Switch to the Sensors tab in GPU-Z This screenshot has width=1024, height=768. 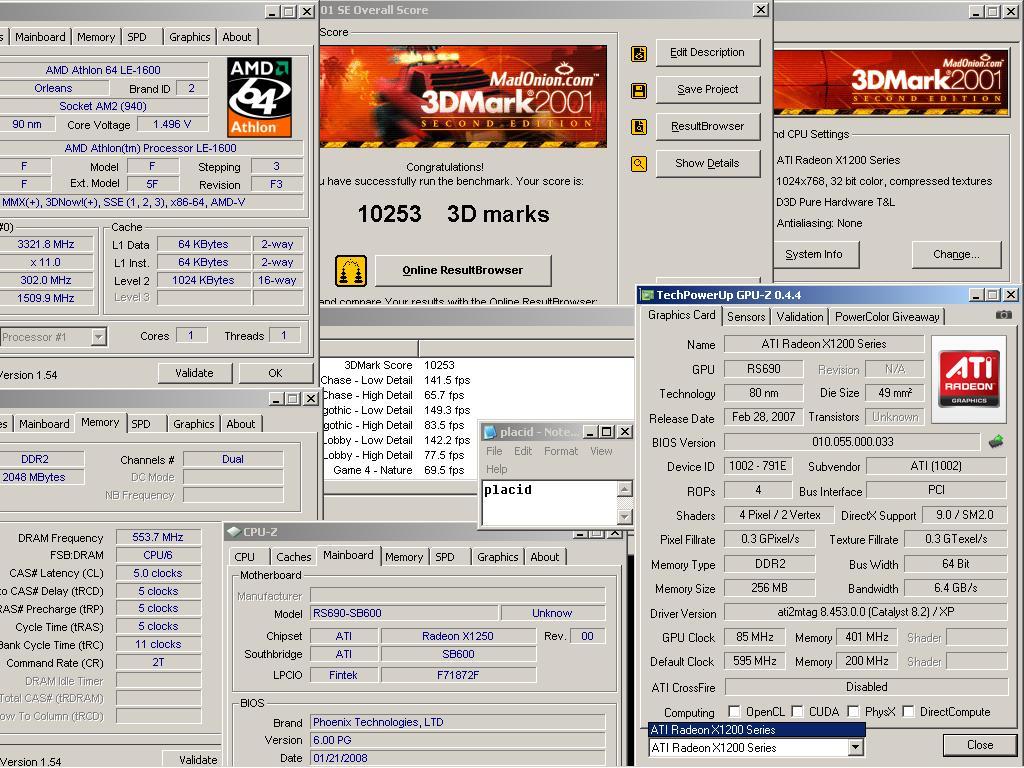[x=746, y=317]
